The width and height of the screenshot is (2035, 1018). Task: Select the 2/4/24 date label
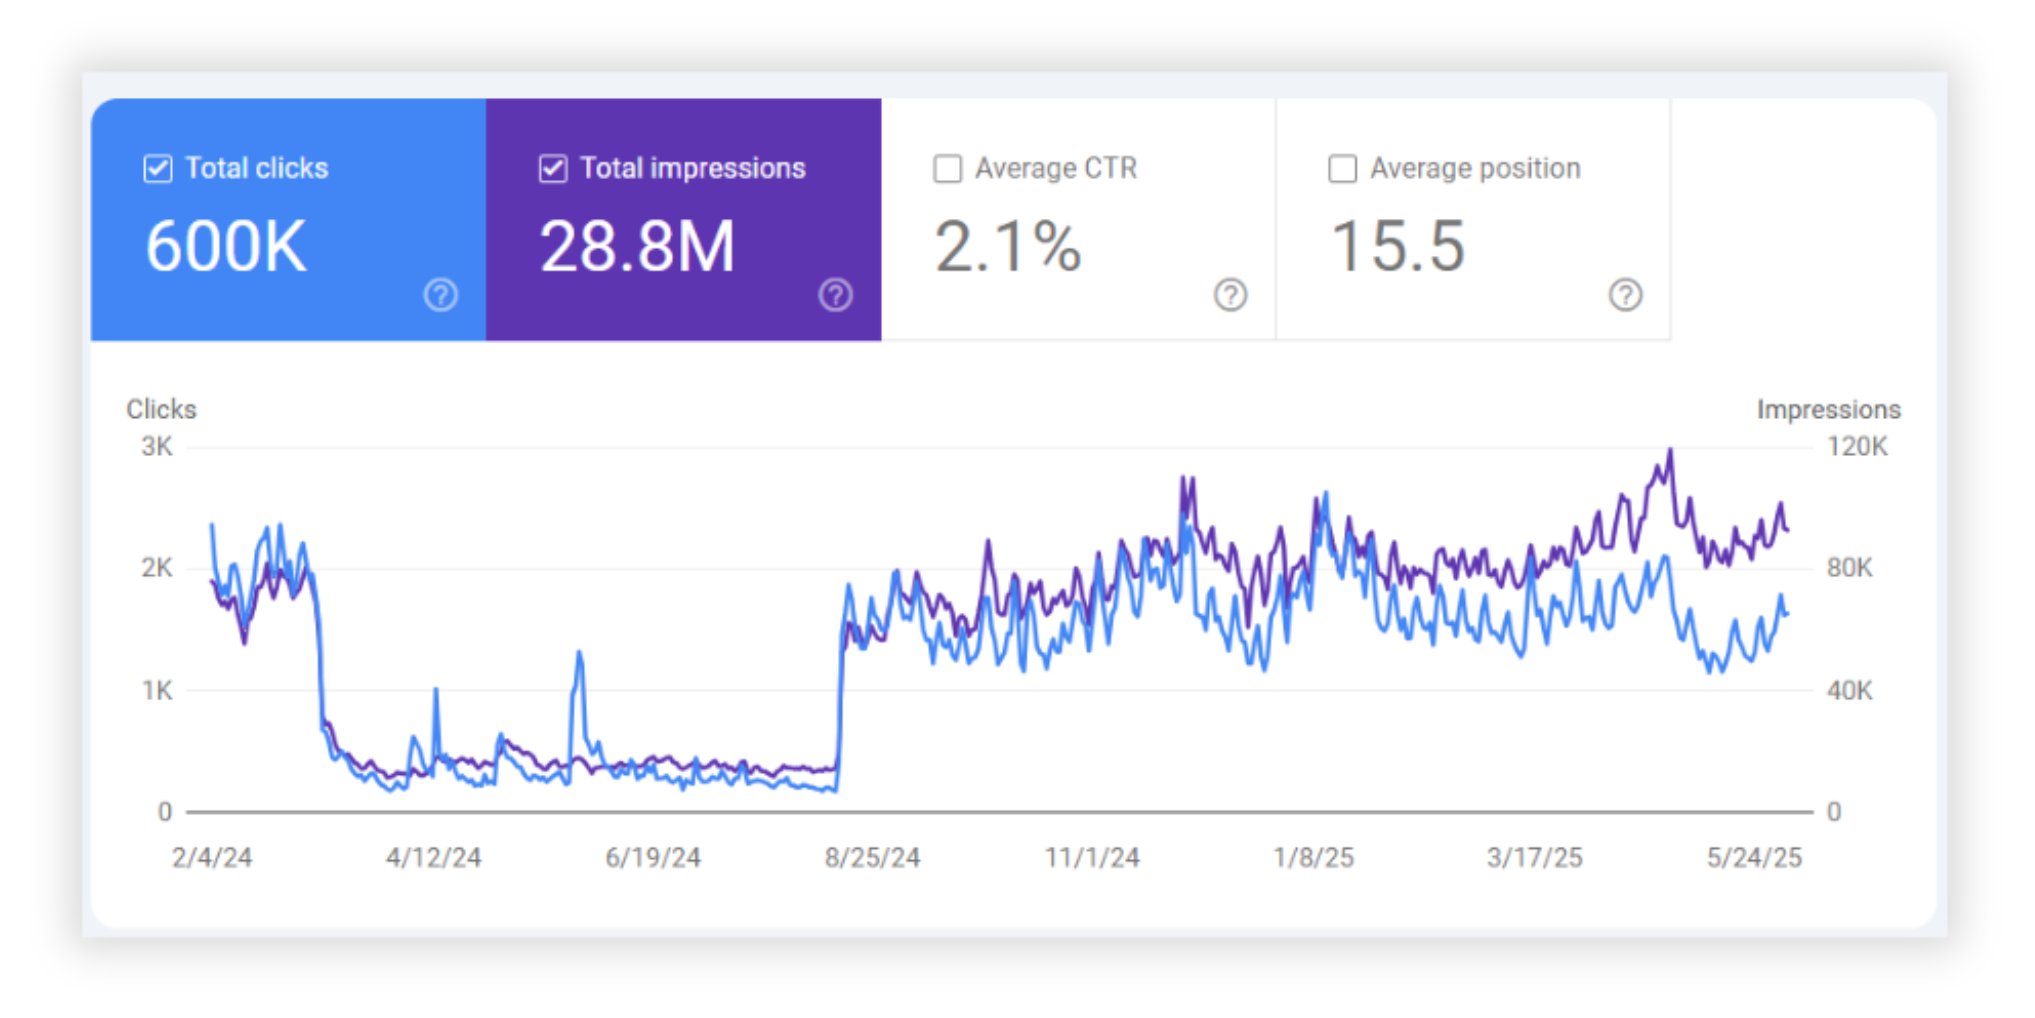coord(212,857)
